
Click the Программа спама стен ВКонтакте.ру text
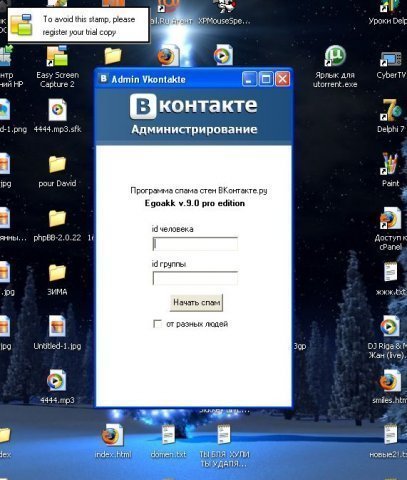pyautogui.click(x=199, y=191)
